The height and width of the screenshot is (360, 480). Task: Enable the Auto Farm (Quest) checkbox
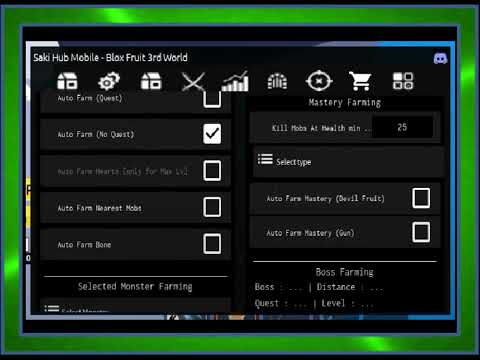click(x=212, y=99)
